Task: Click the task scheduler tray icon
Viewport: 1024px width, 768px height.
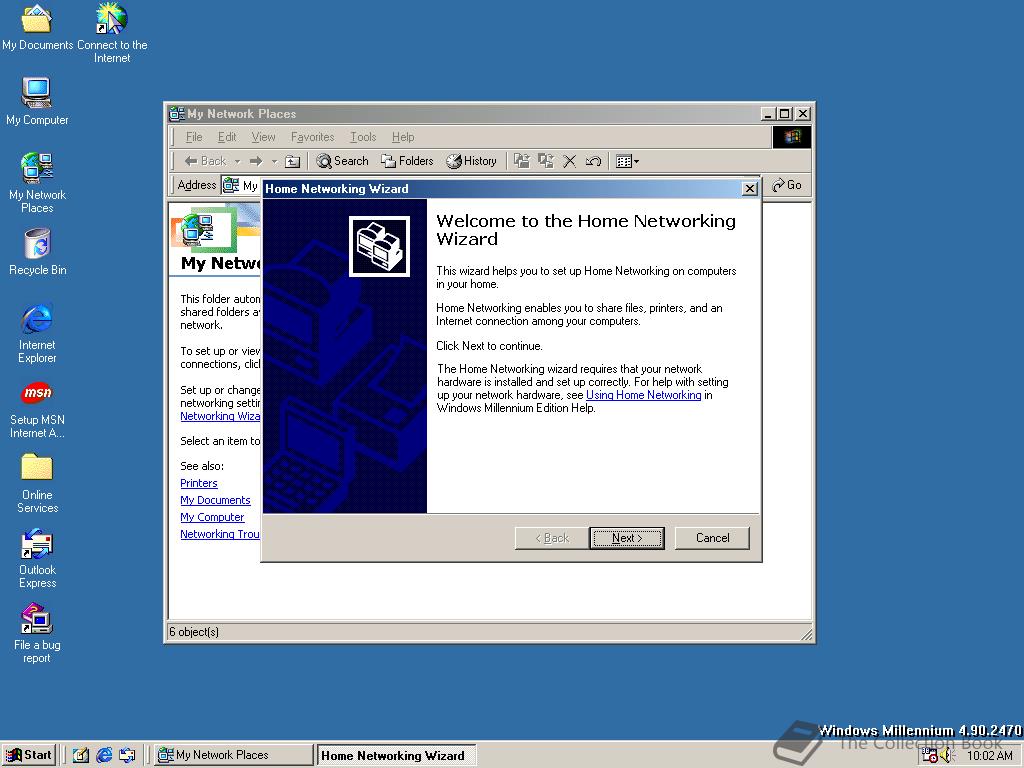Action: click(x=930, y=755)
